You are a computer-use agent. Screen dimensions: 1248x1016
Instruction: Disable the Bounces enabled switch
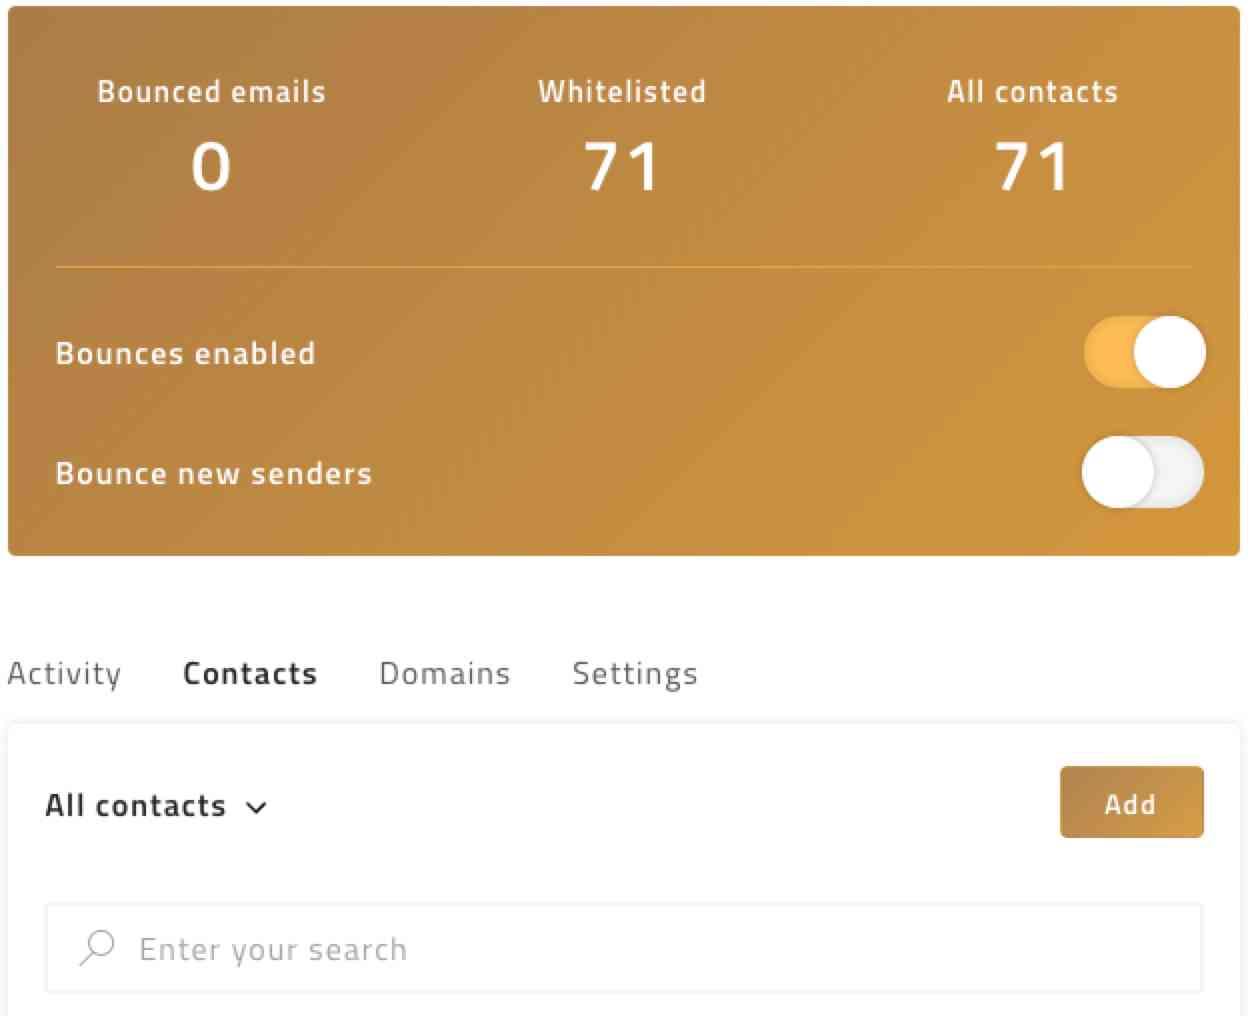[x=1143, y=352]
